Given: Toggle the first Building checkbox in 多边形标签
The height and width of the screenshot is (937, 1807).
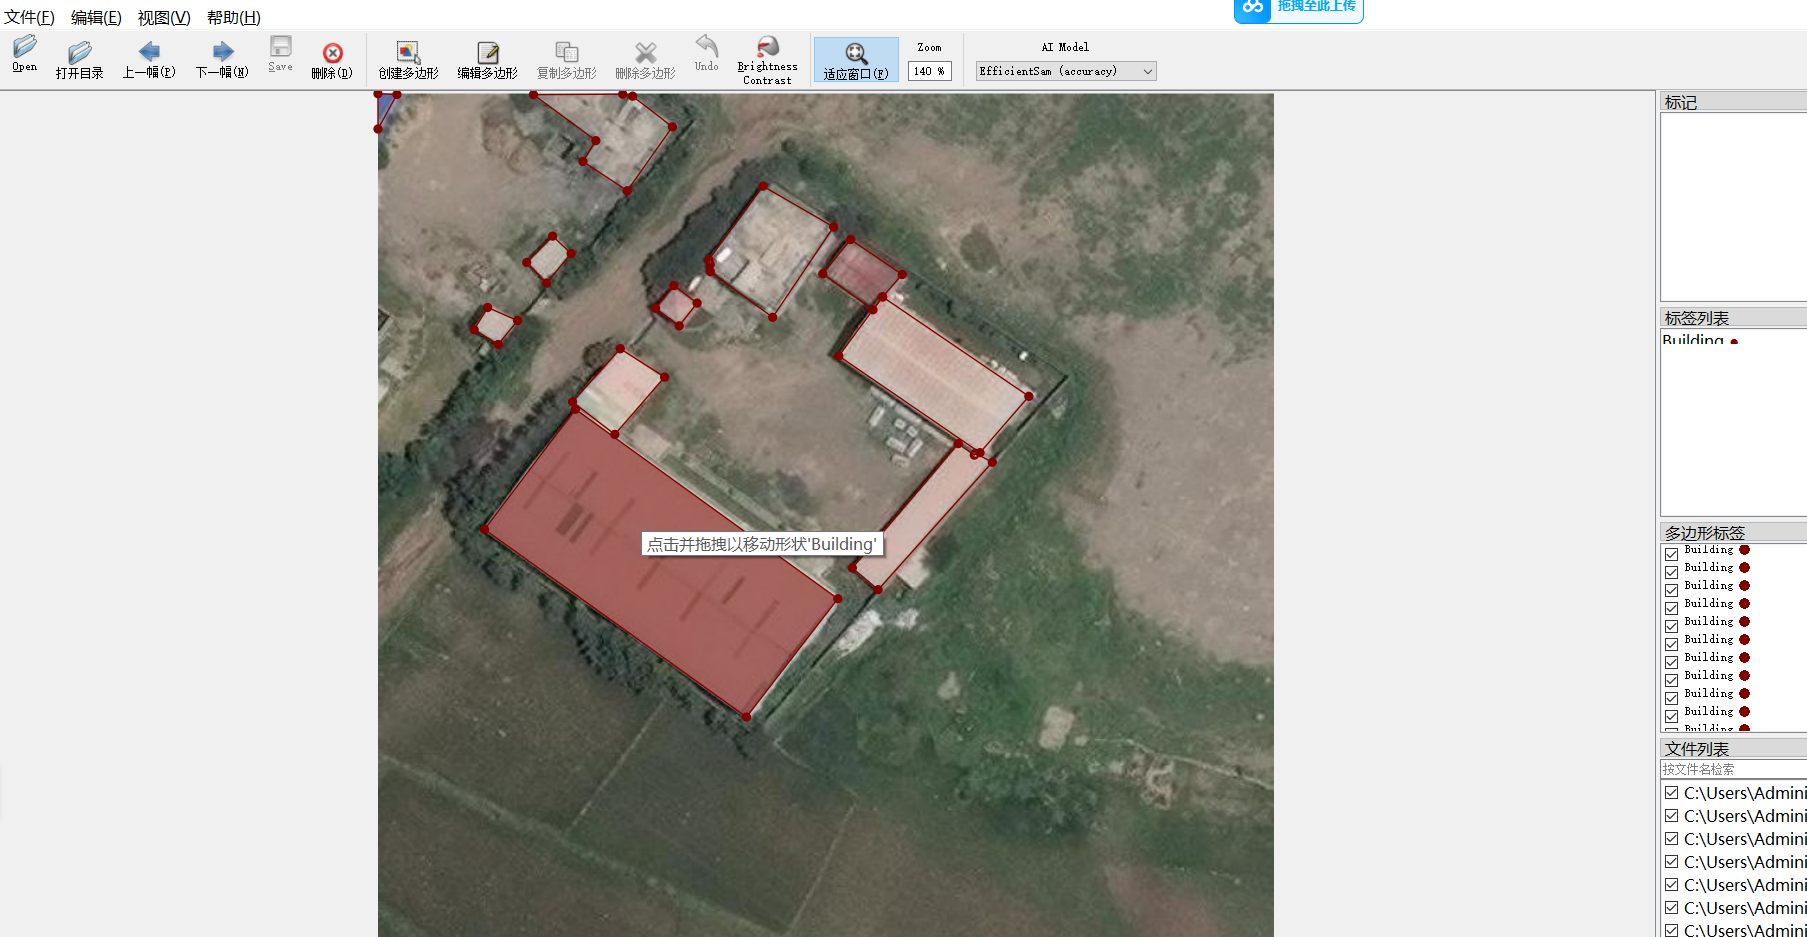Looking at the screenshot, I should tap(1671, 554).
